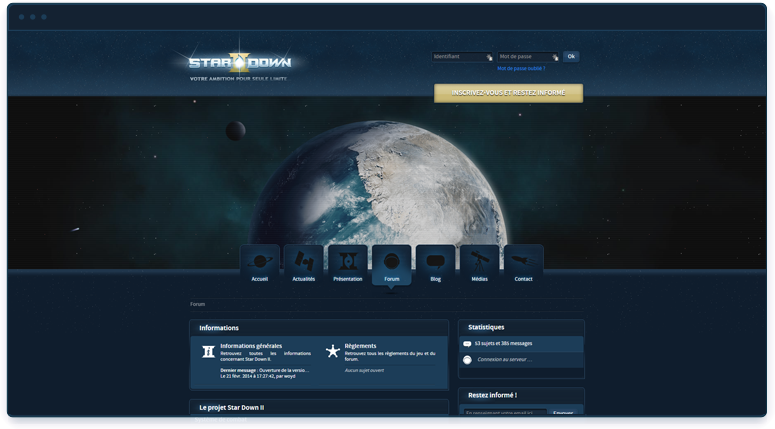775x429 pixels.
Task: Click the Informations section header
Action: 319,328
